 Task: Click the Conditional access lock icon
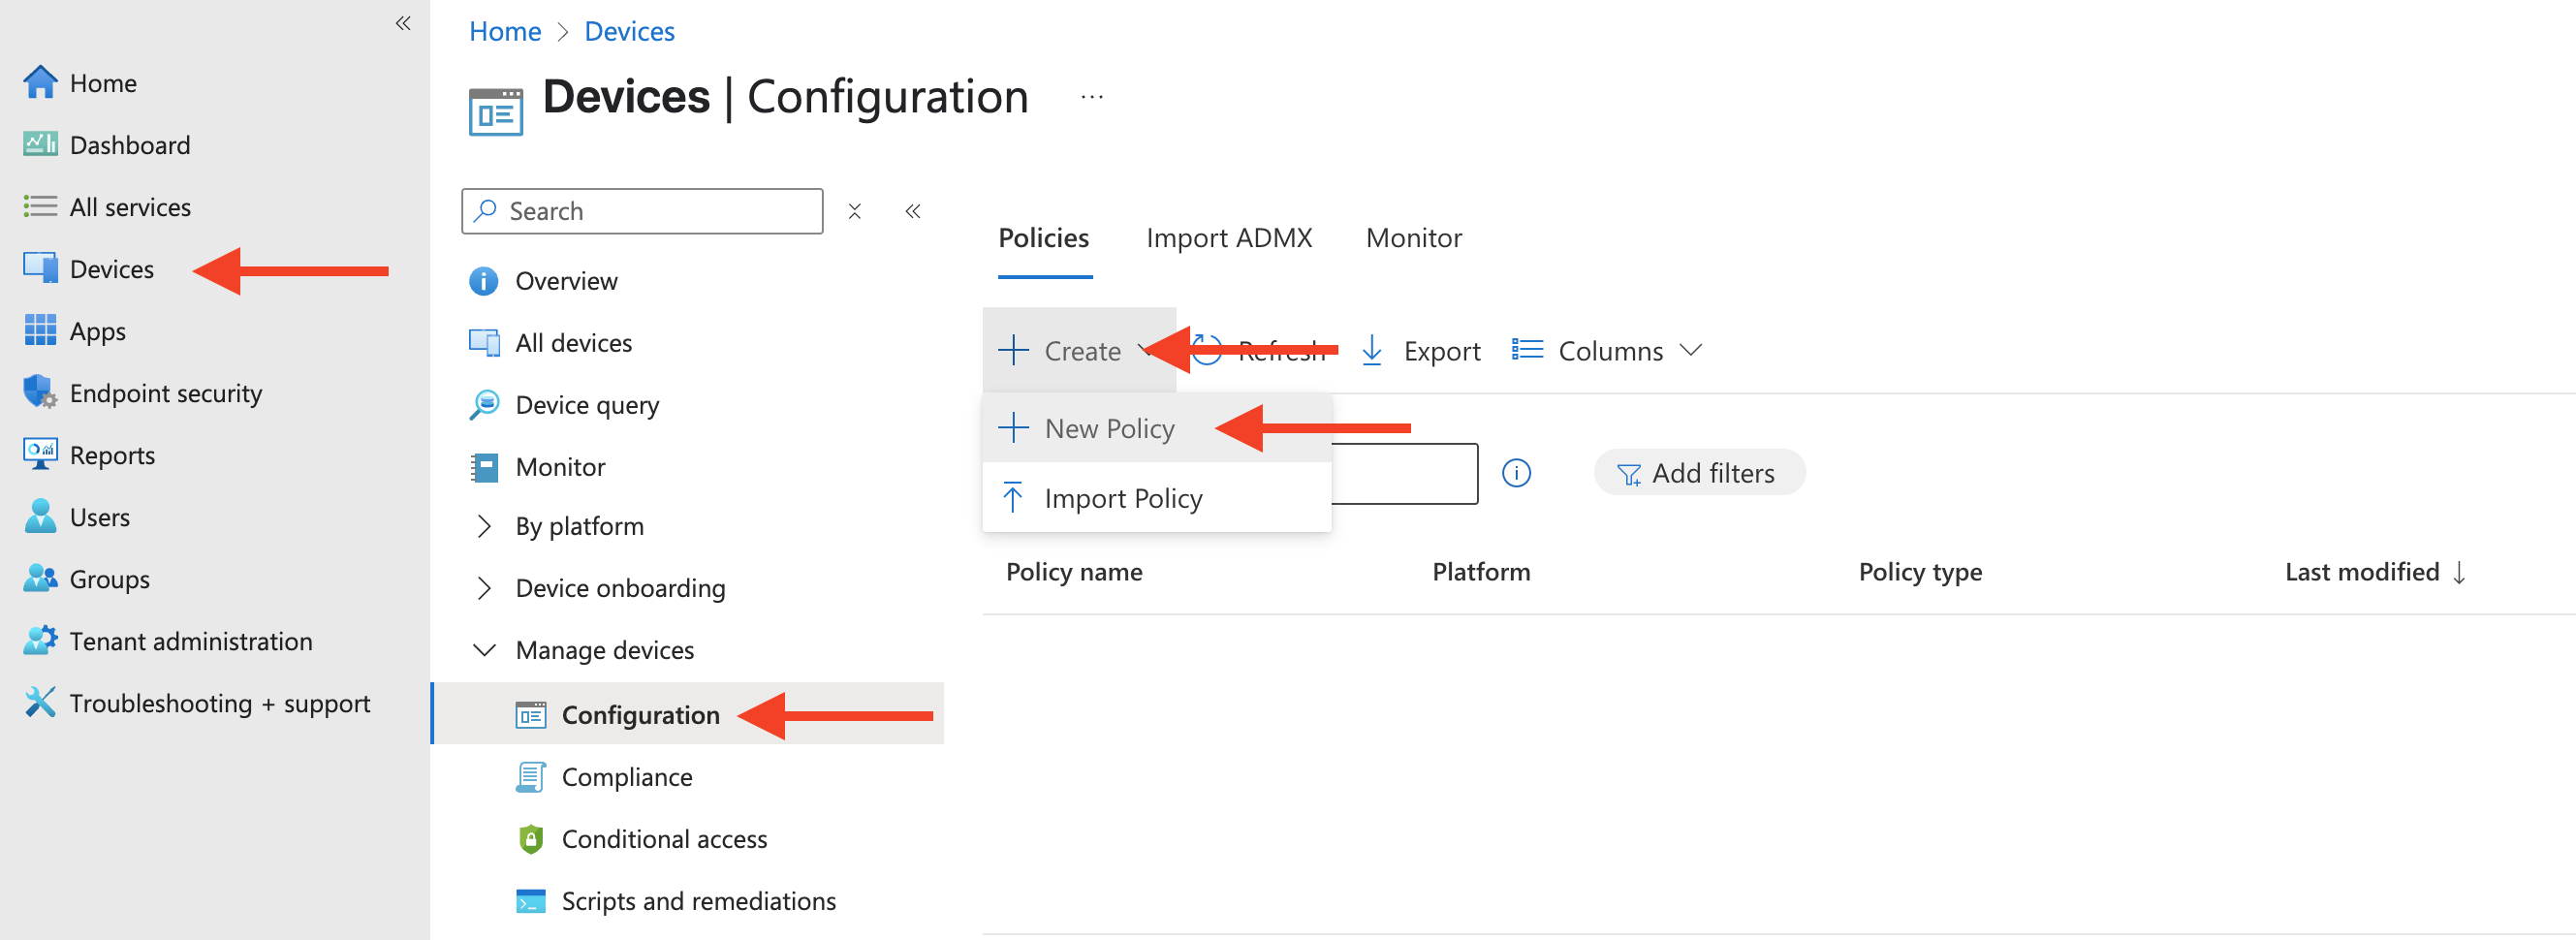coord(531,839)
